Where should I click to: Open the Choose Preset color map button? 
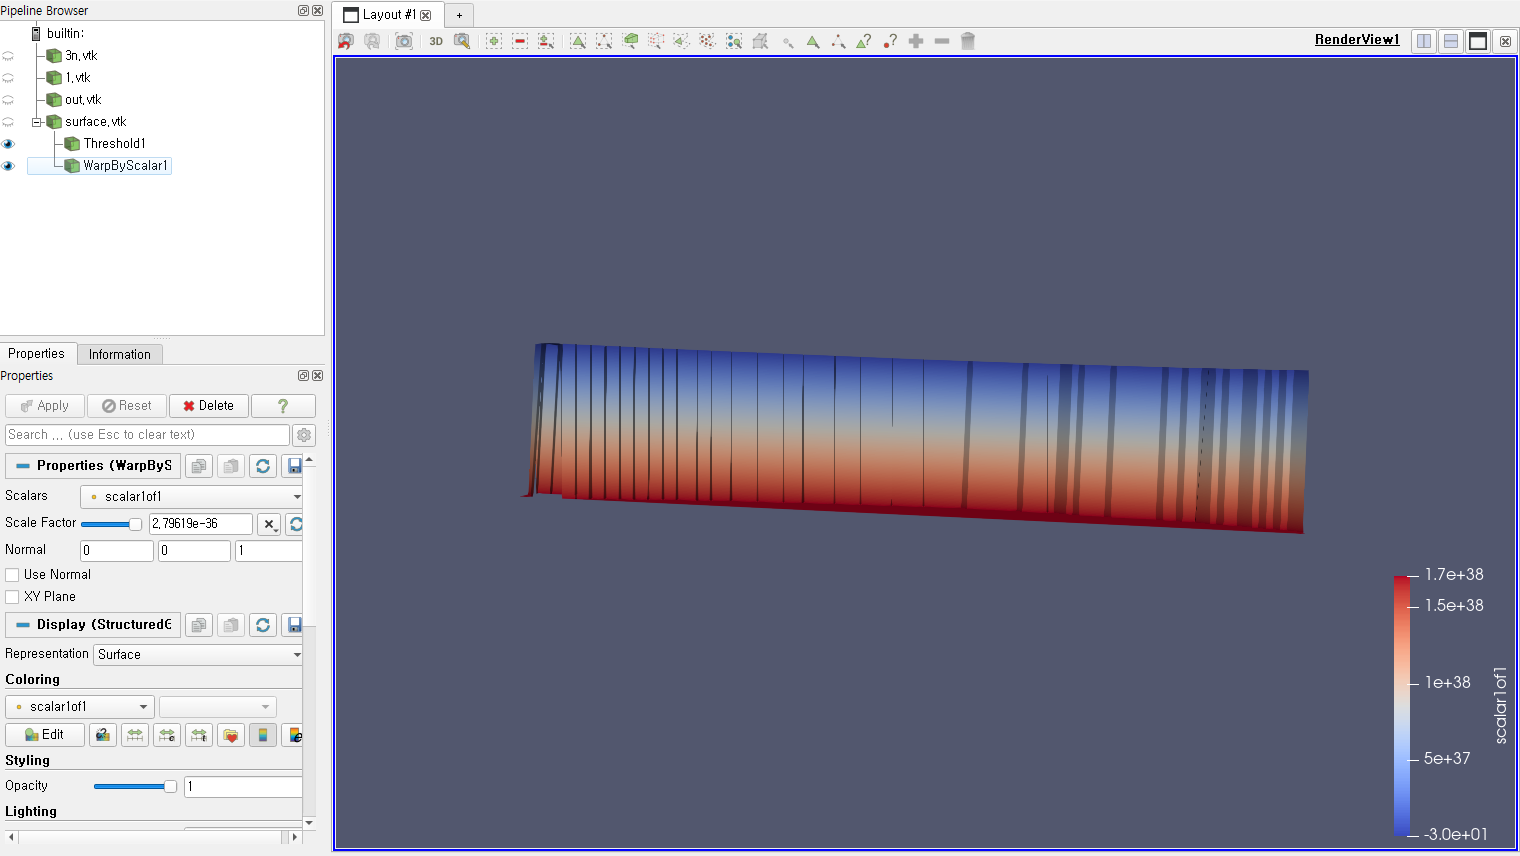click(231, 735)
